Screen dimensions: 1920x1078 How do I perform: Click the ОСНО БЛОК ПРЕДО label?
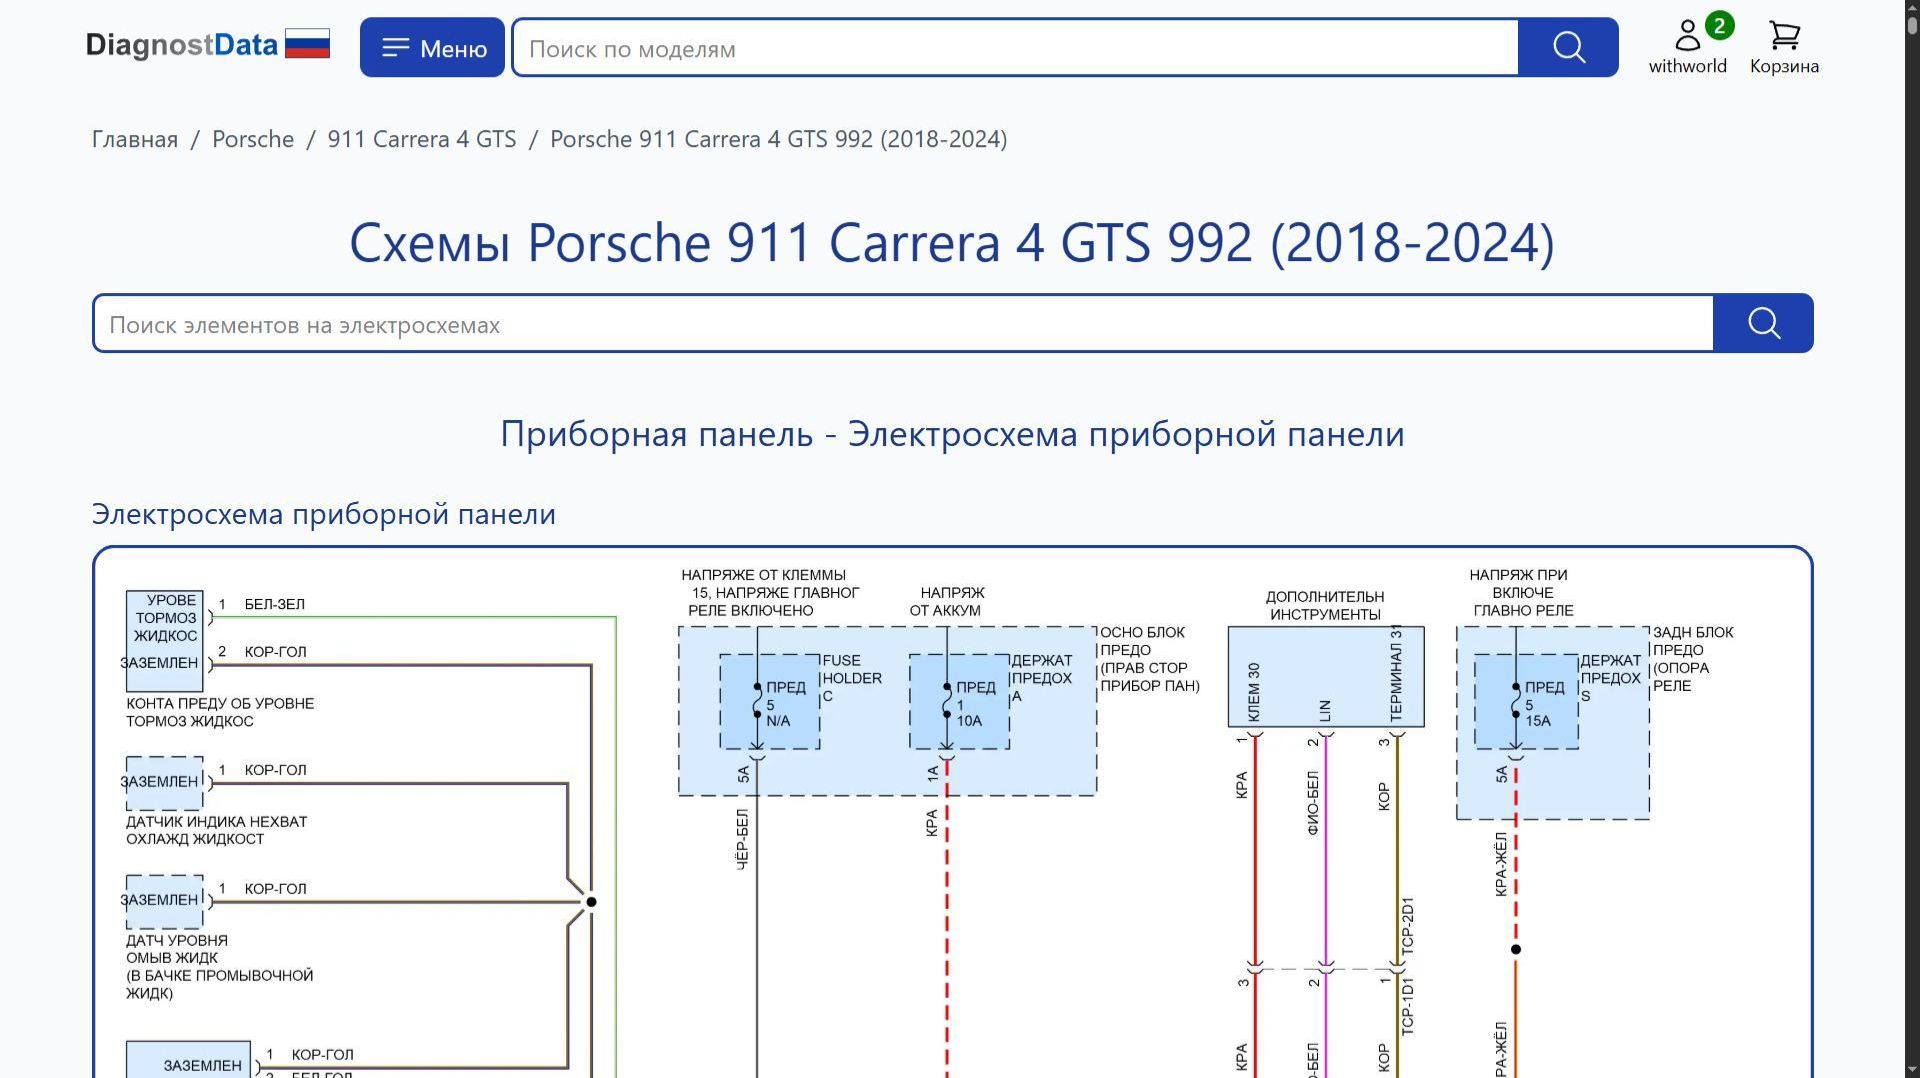[1150, 659]
